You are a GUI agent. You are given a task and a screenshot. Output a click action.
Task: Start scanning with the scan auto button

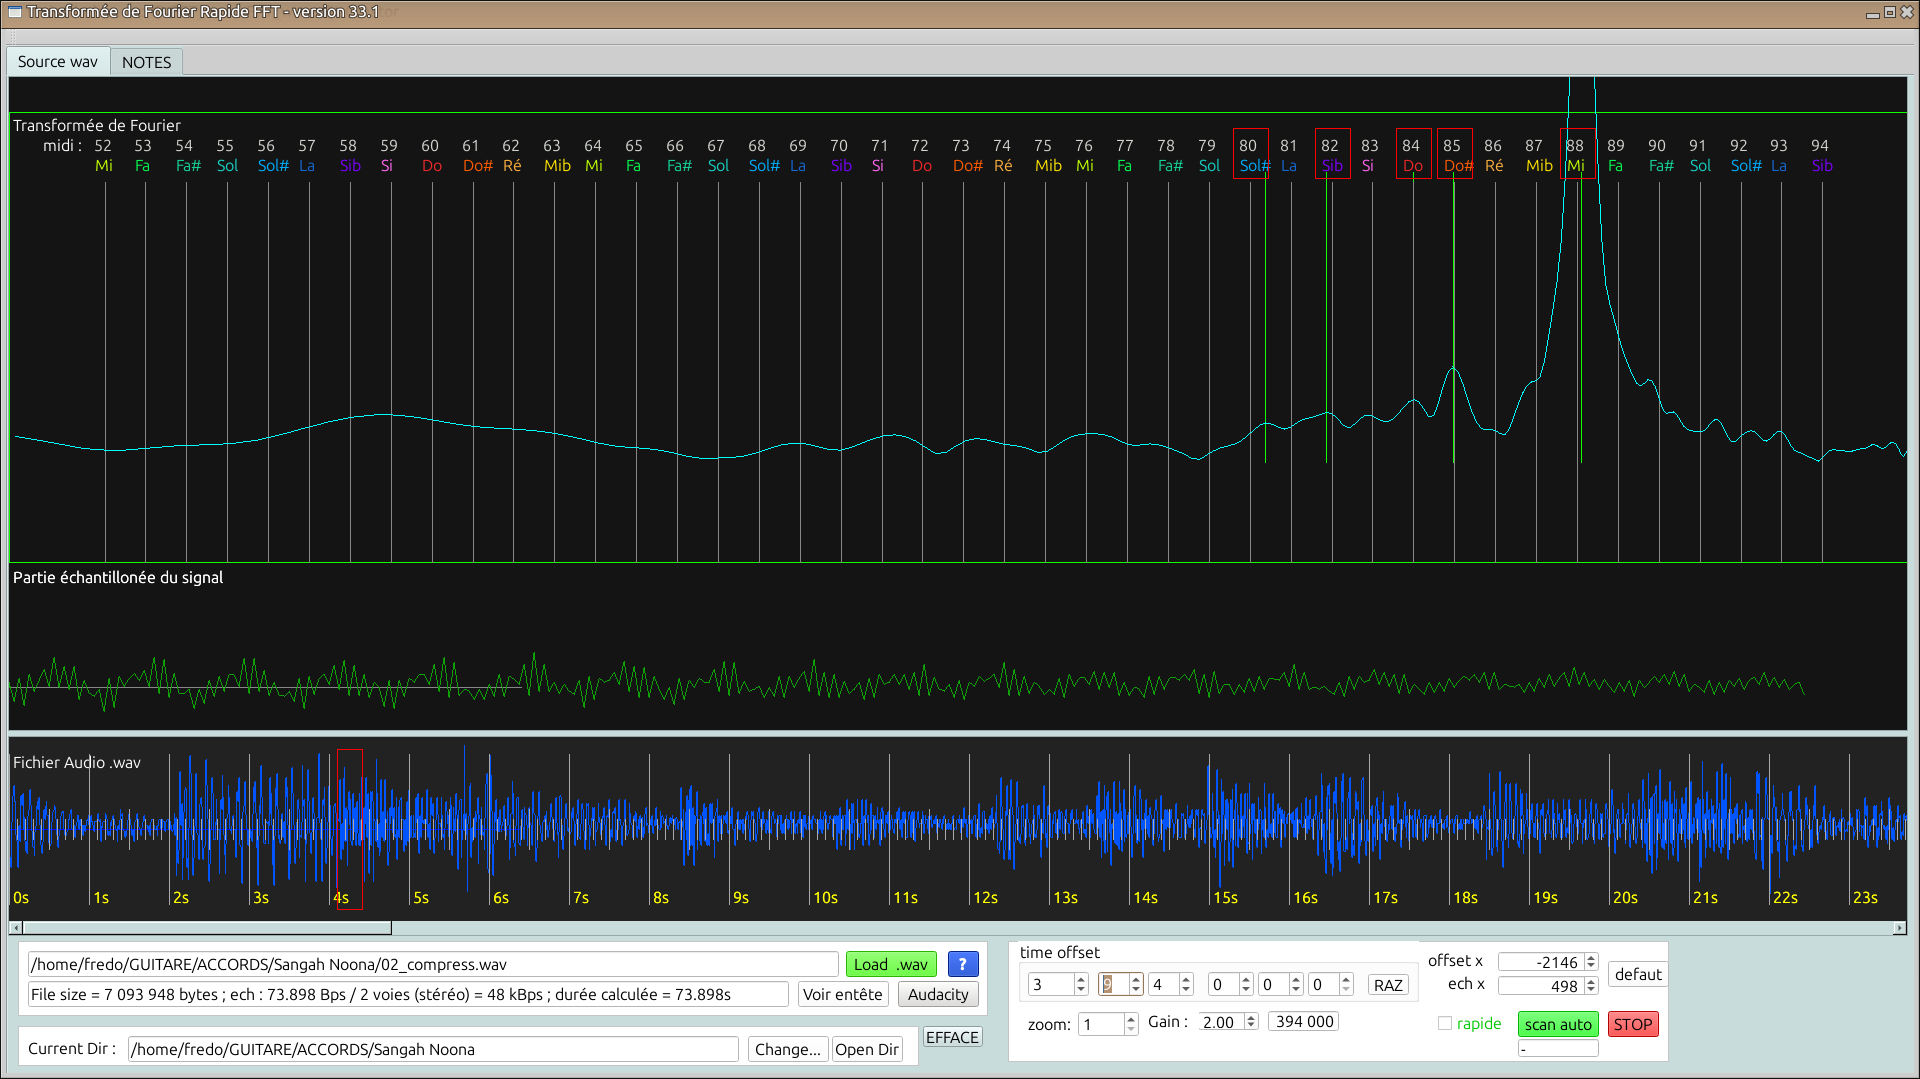[x=1557, y=1024]
